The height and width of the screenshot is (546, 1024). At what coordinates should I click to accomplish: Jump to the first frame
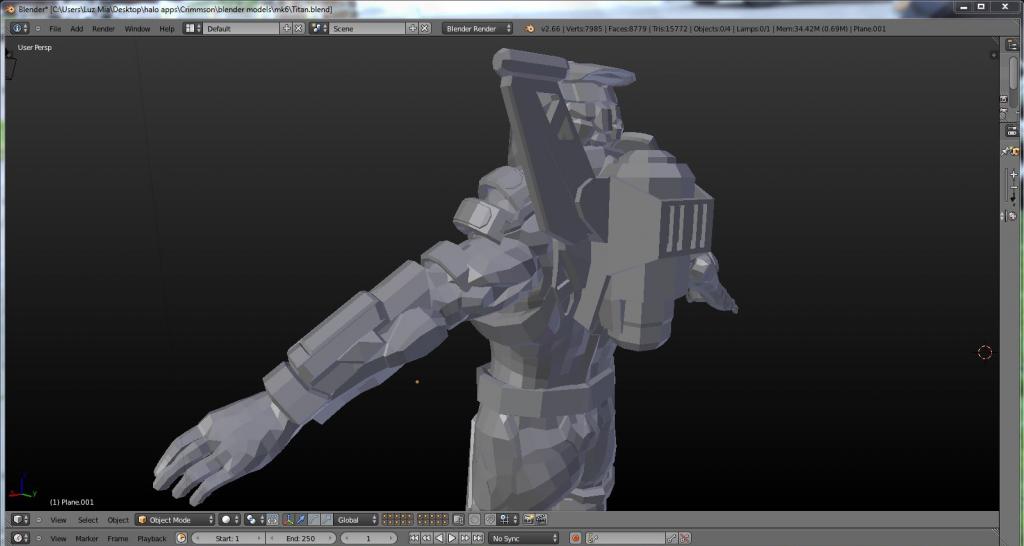click(x=414, y=538)
